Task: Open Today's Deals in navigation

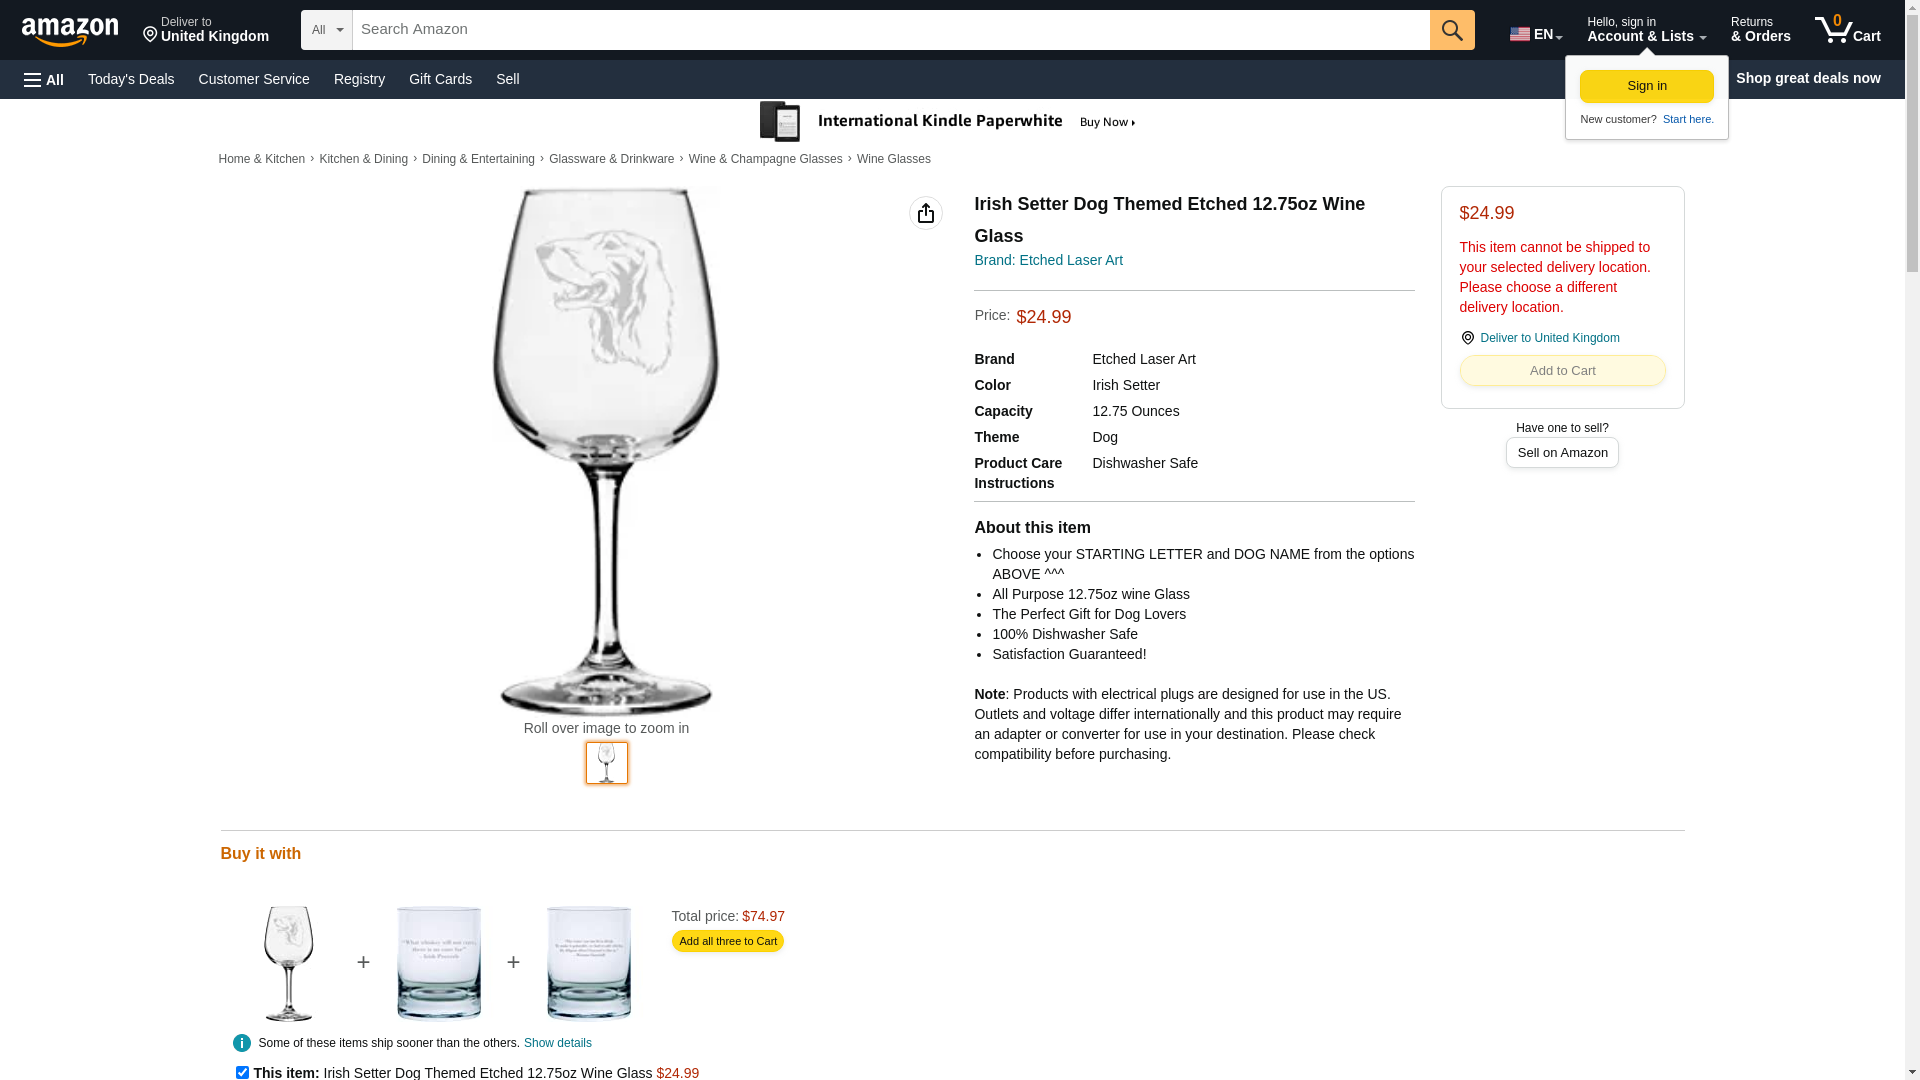Action: [x=131, y=79]
